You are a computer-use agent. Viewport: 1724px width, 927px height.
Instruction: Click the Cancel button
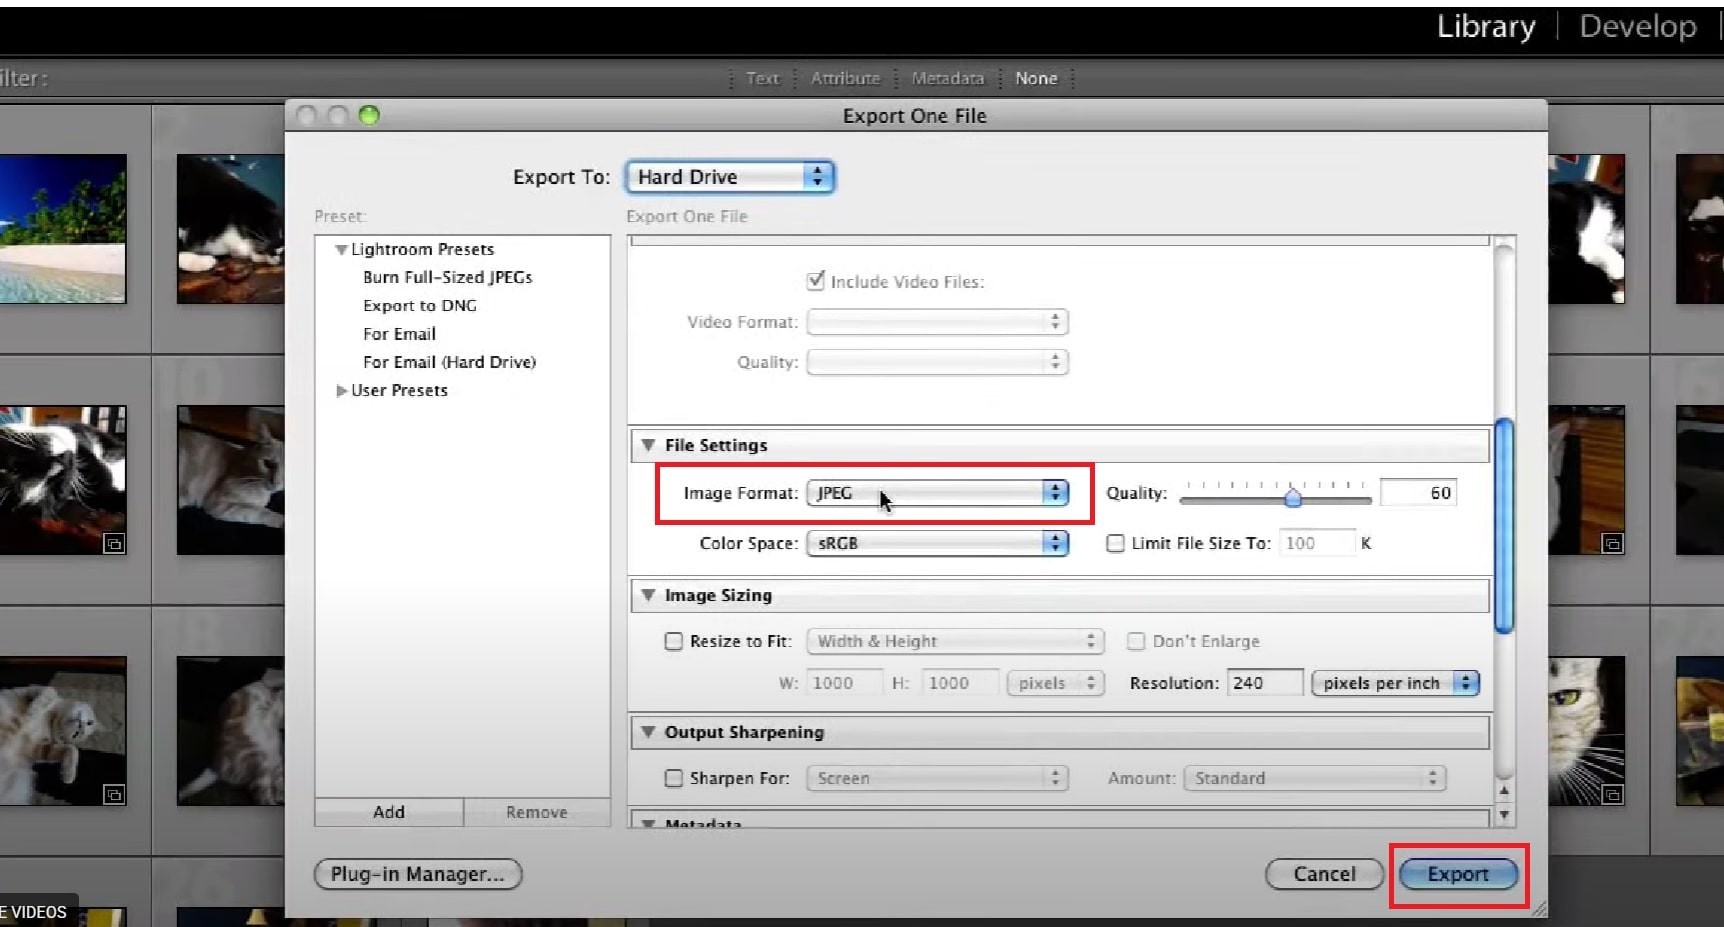1324,874
